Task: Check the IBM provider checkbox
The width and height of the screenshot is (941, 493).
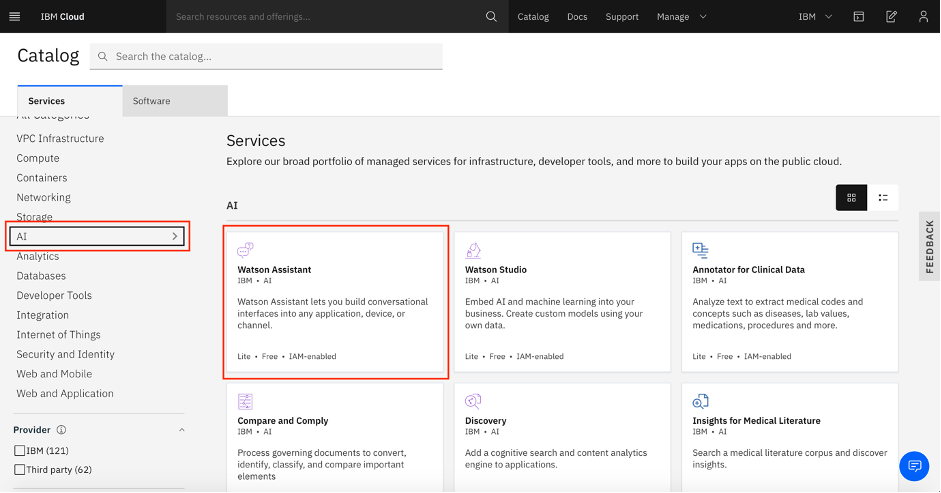Action: (x=20, y=451)
